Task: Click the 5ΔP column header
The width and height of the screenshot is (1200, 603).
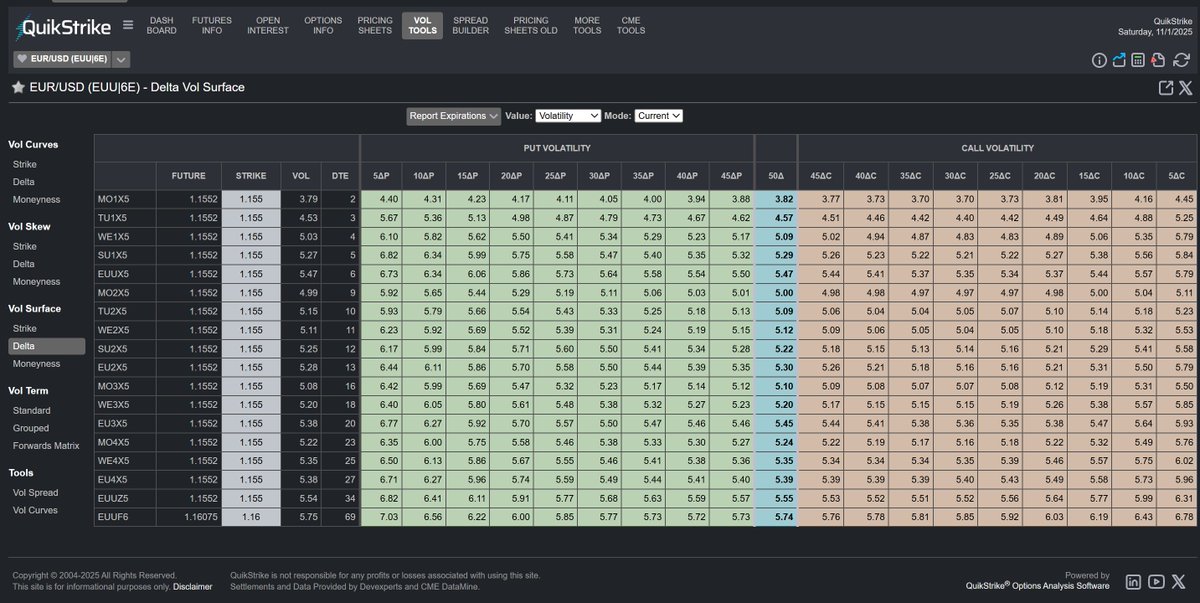Action: click(380, 175)
